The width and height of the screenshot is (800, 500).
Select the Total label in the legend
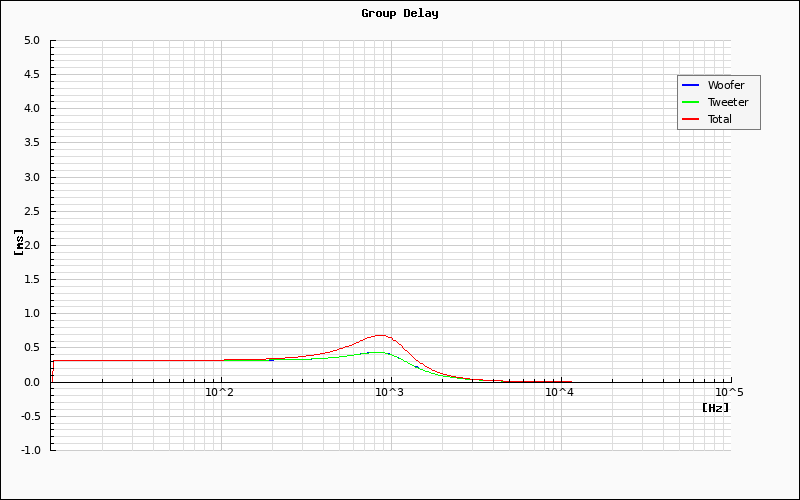click(720, 119)
